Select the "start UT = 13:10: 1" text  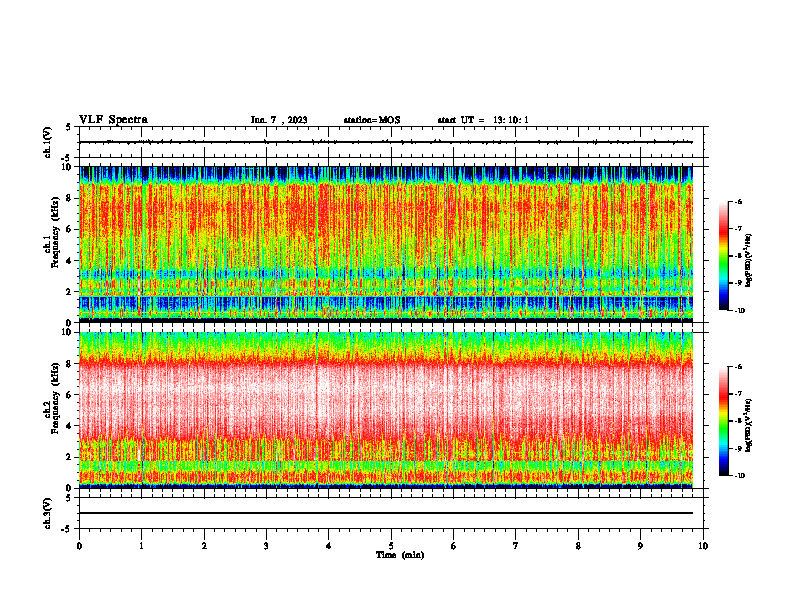point(483,120)
